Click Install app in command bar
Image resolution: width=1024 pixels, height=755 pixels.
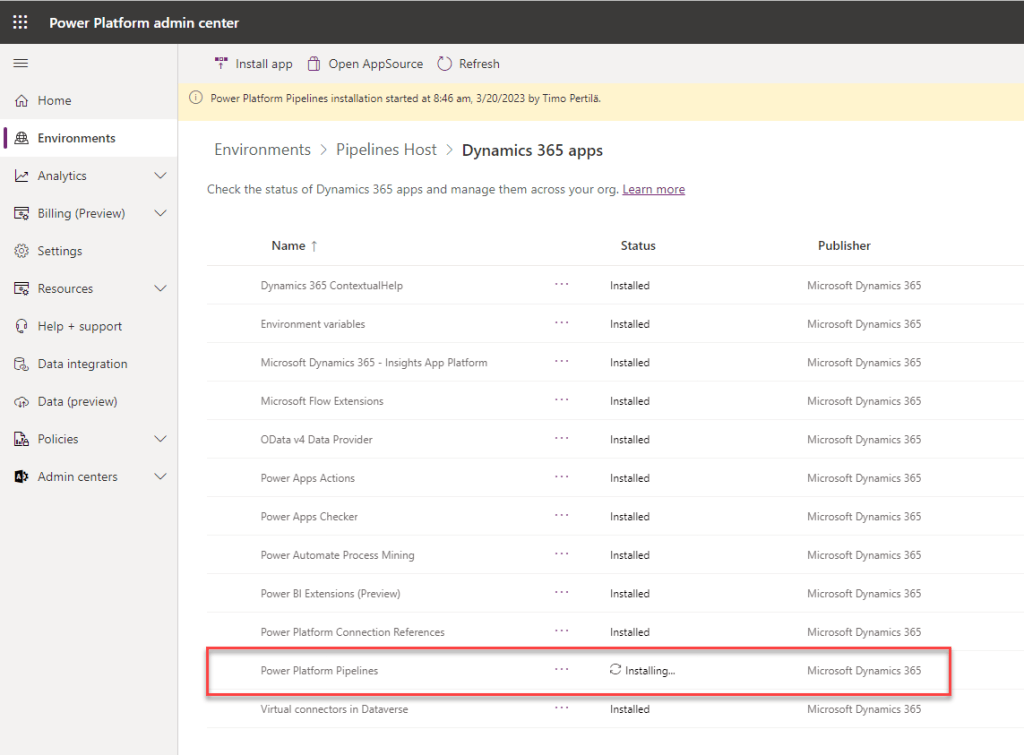point(254,64)
